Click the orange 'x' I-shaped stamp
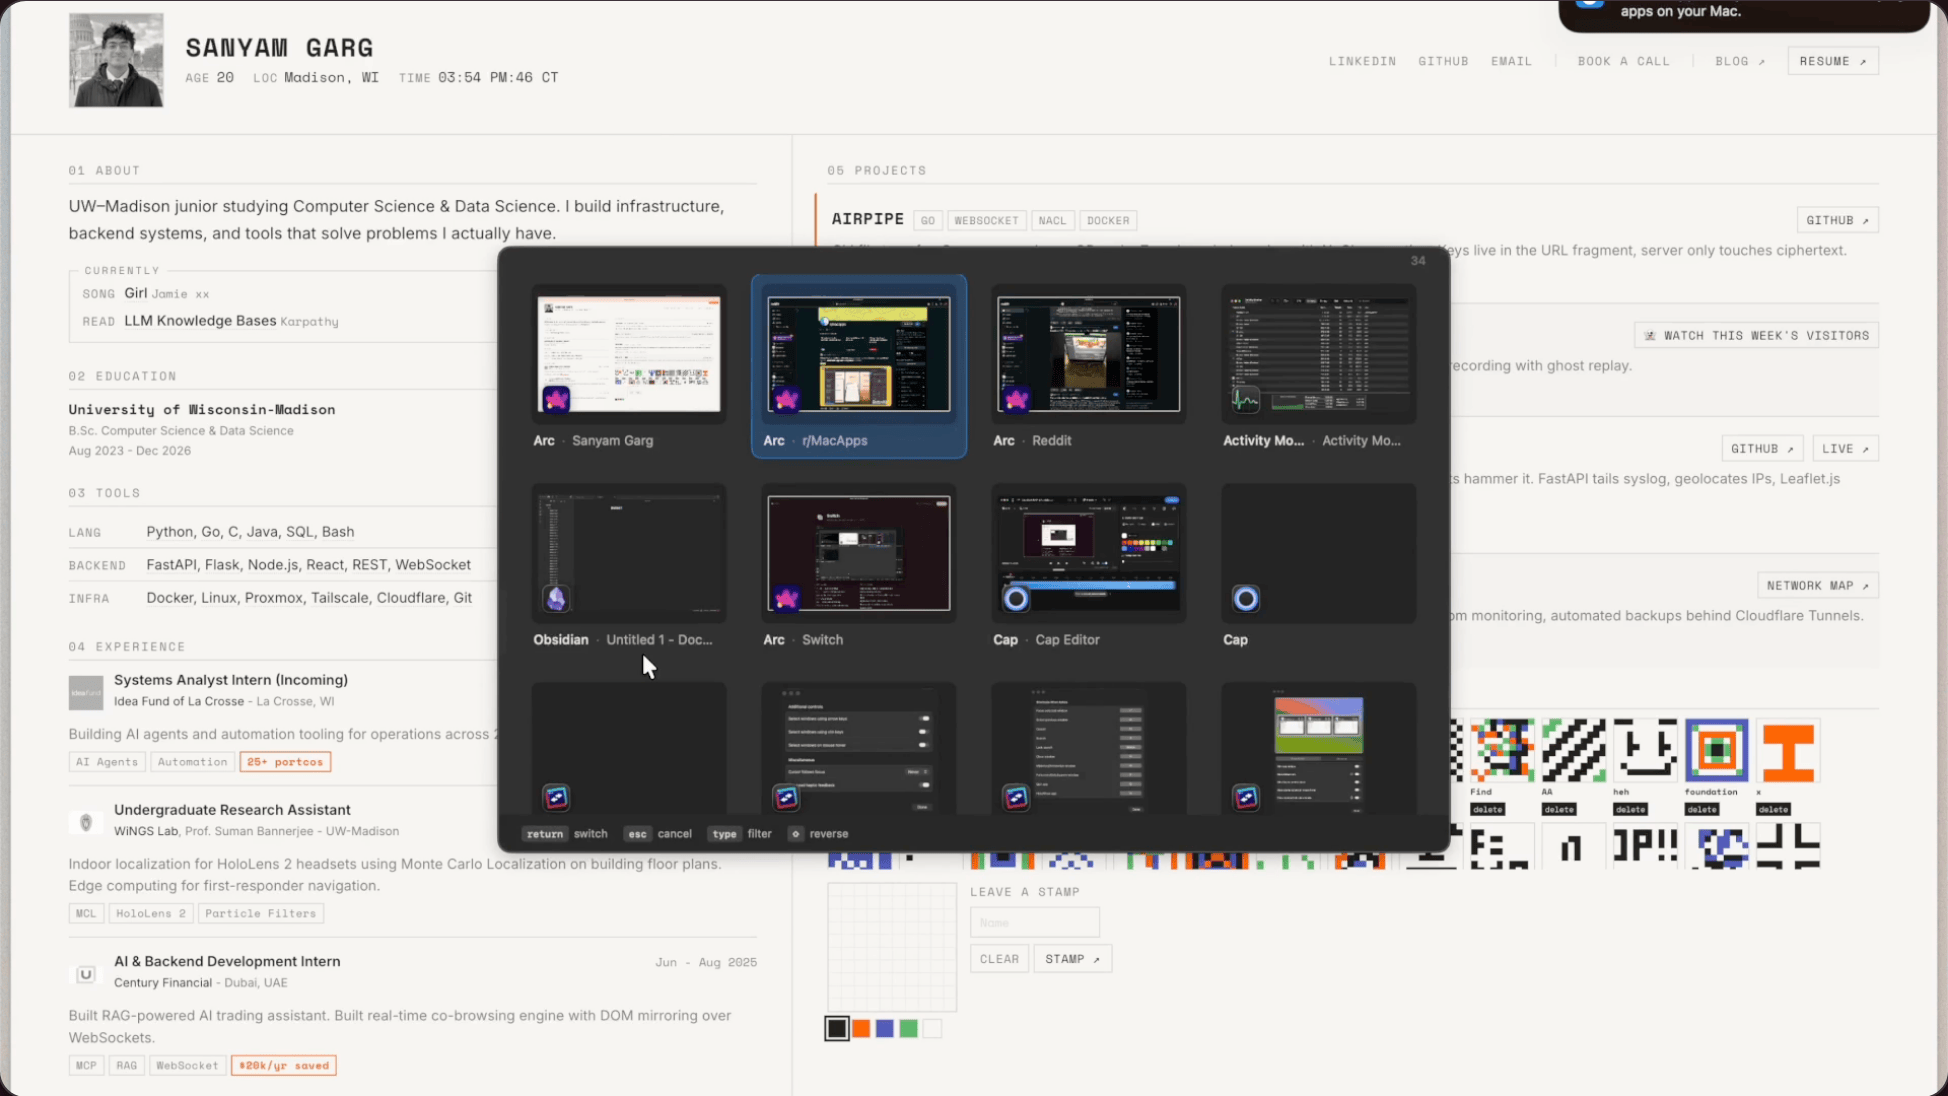The image size is (1948, 1096). click(1789, 750)
